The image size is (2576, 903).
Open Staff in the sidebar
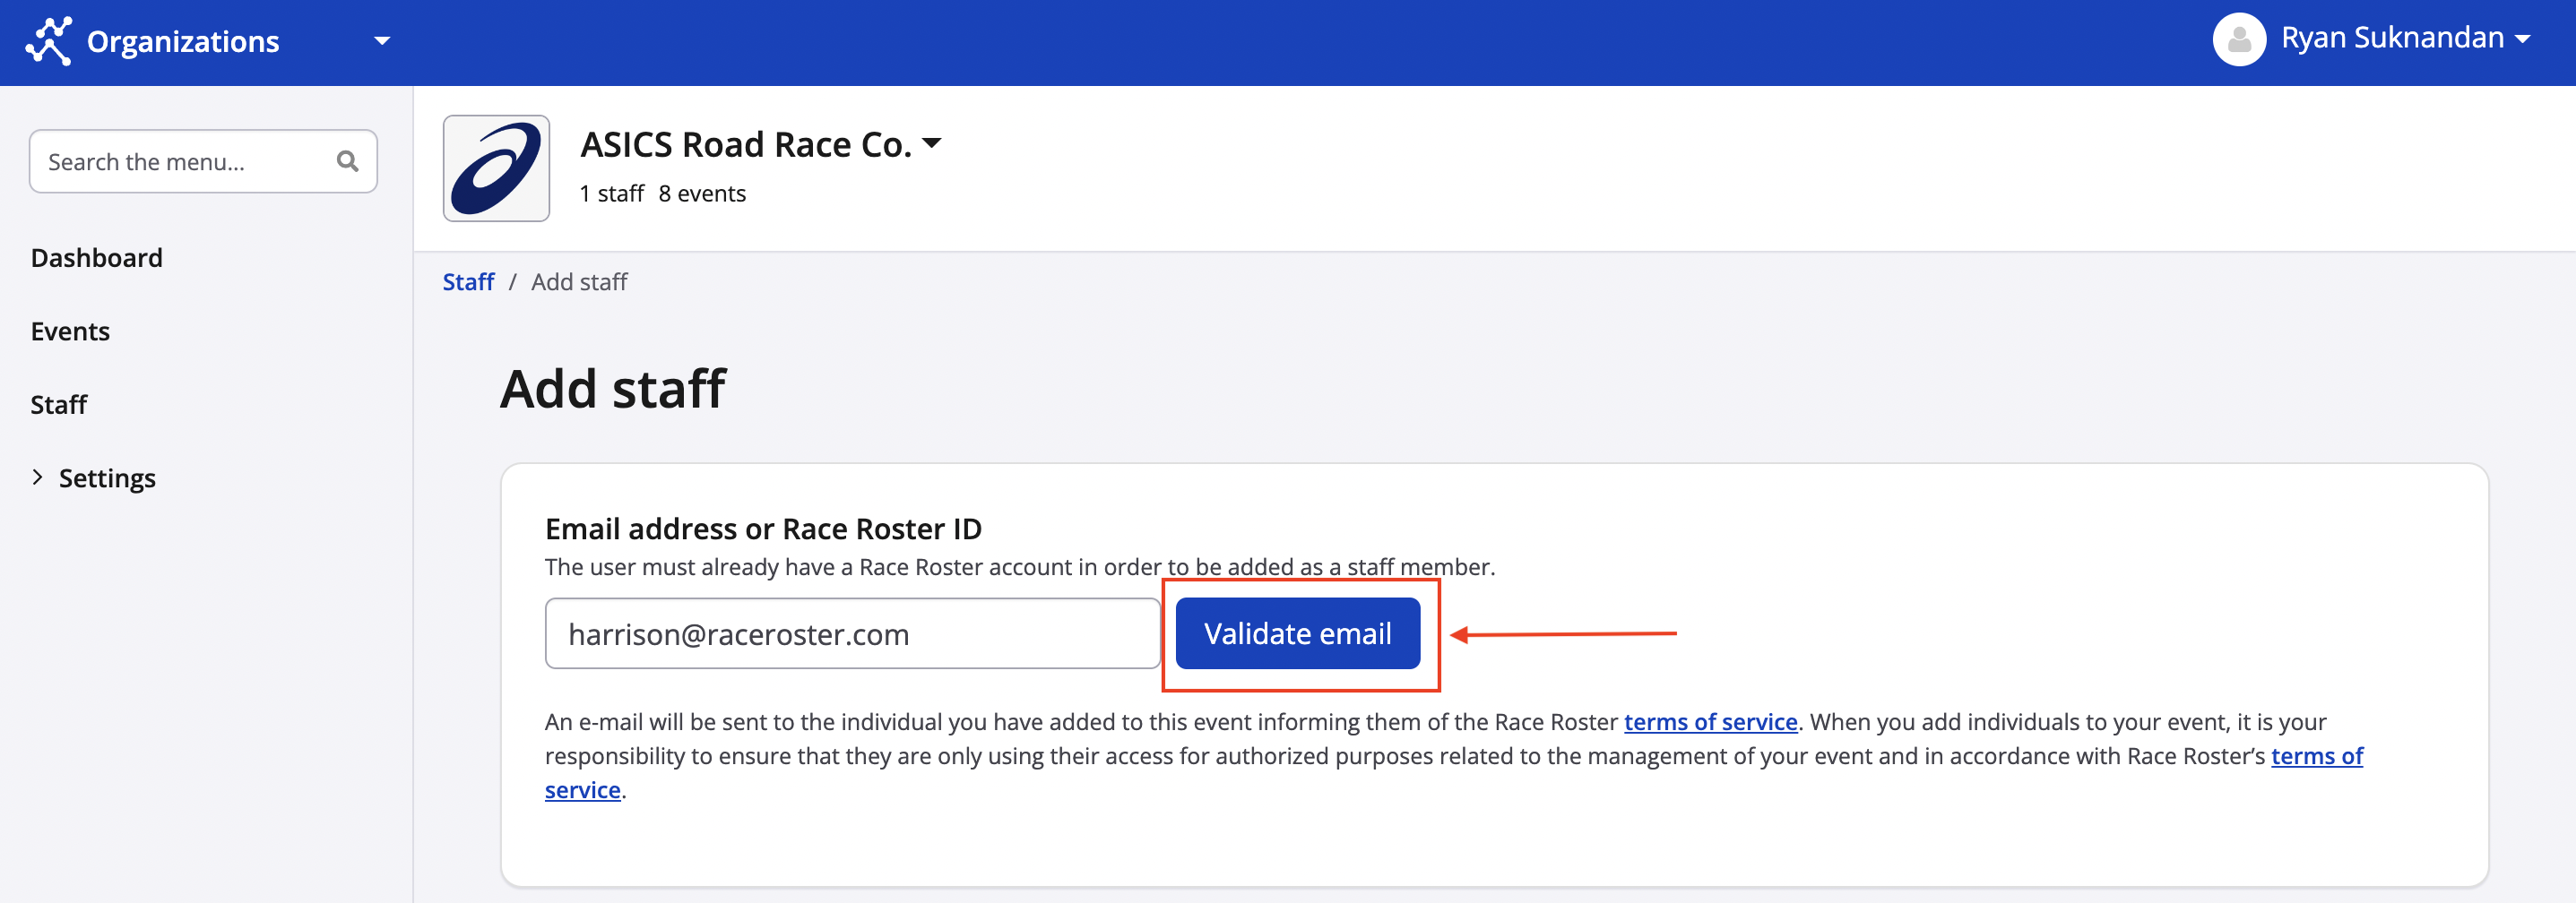coord(59,404)
